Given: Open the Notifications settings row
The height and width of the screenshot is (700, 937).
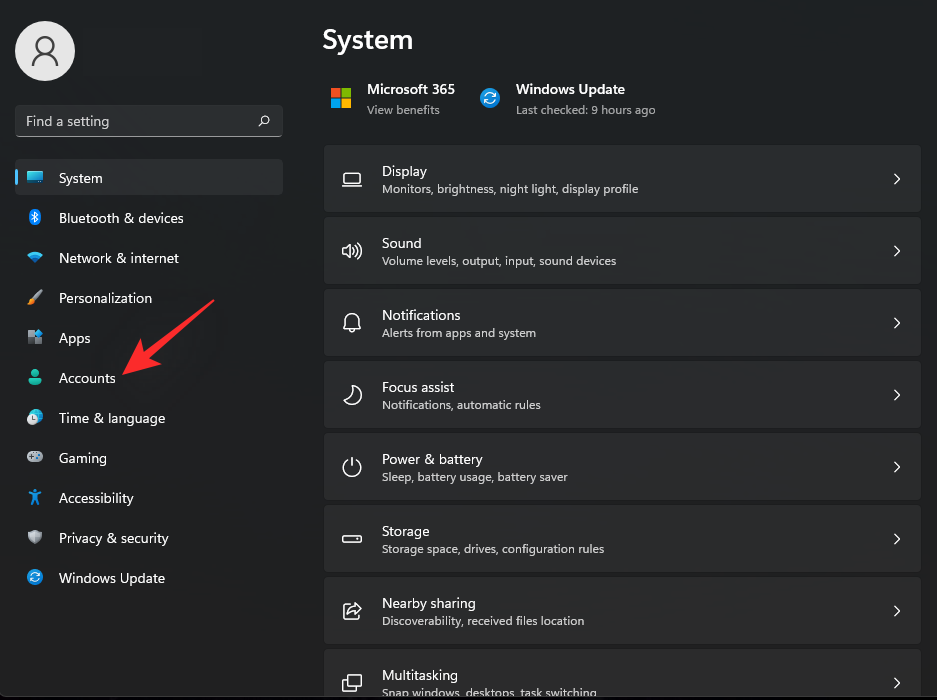Looking at the screenshot, I should click(x=621, y=323).
